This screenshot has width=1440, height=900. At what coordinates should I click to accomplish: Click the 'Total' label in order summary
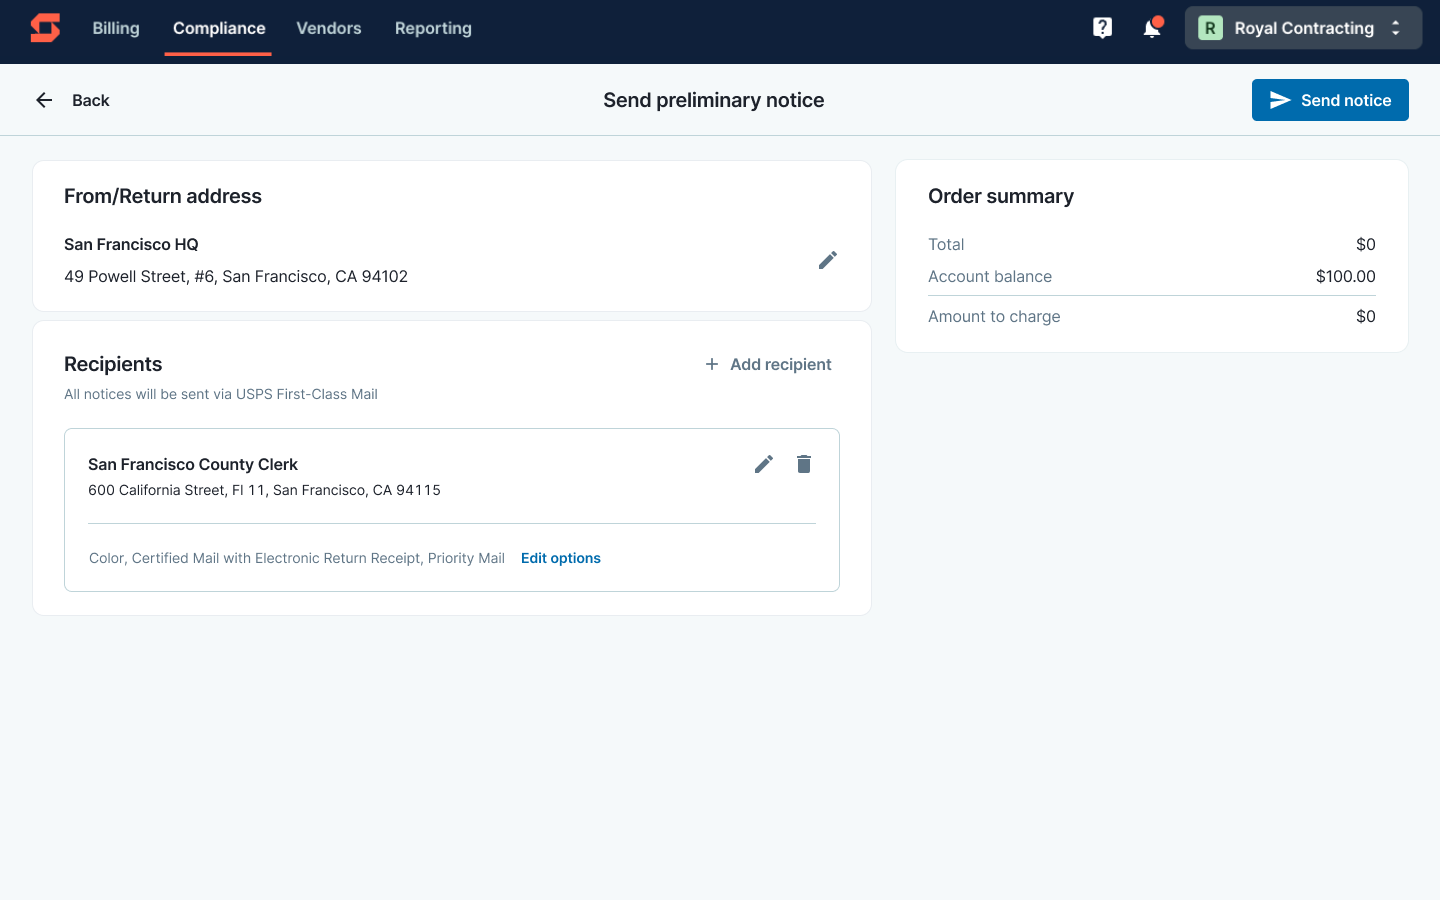(x=946, y=244)
